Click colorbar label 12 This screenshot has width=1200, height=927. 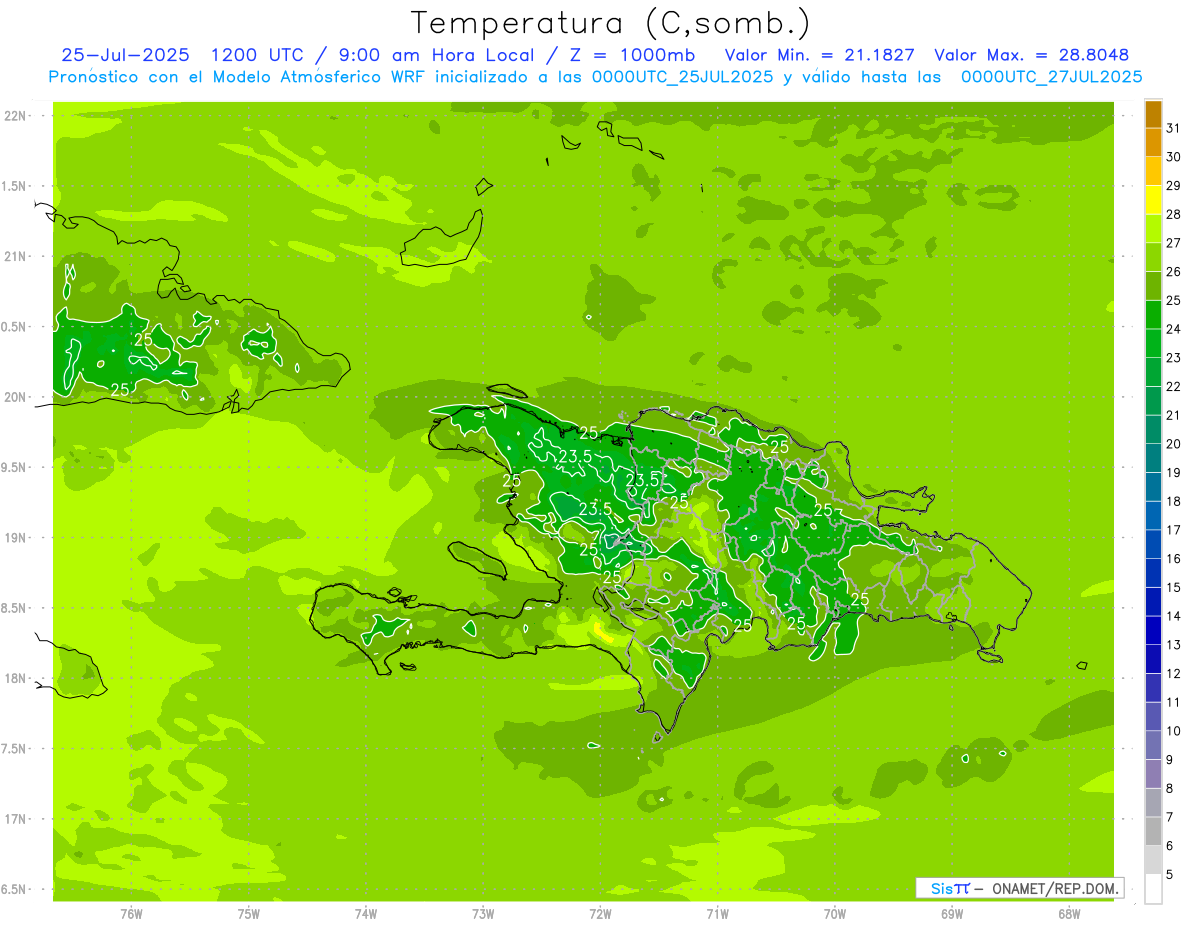1174,673
